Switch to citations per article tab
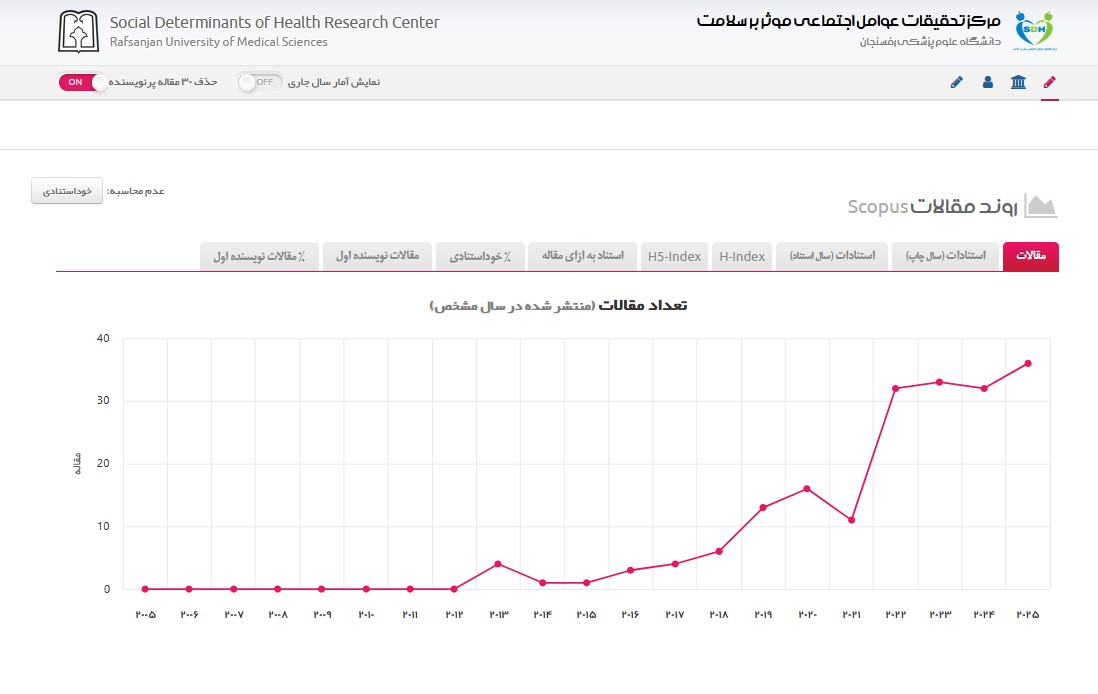This screenshot has height=694, width=1098. 582,256
